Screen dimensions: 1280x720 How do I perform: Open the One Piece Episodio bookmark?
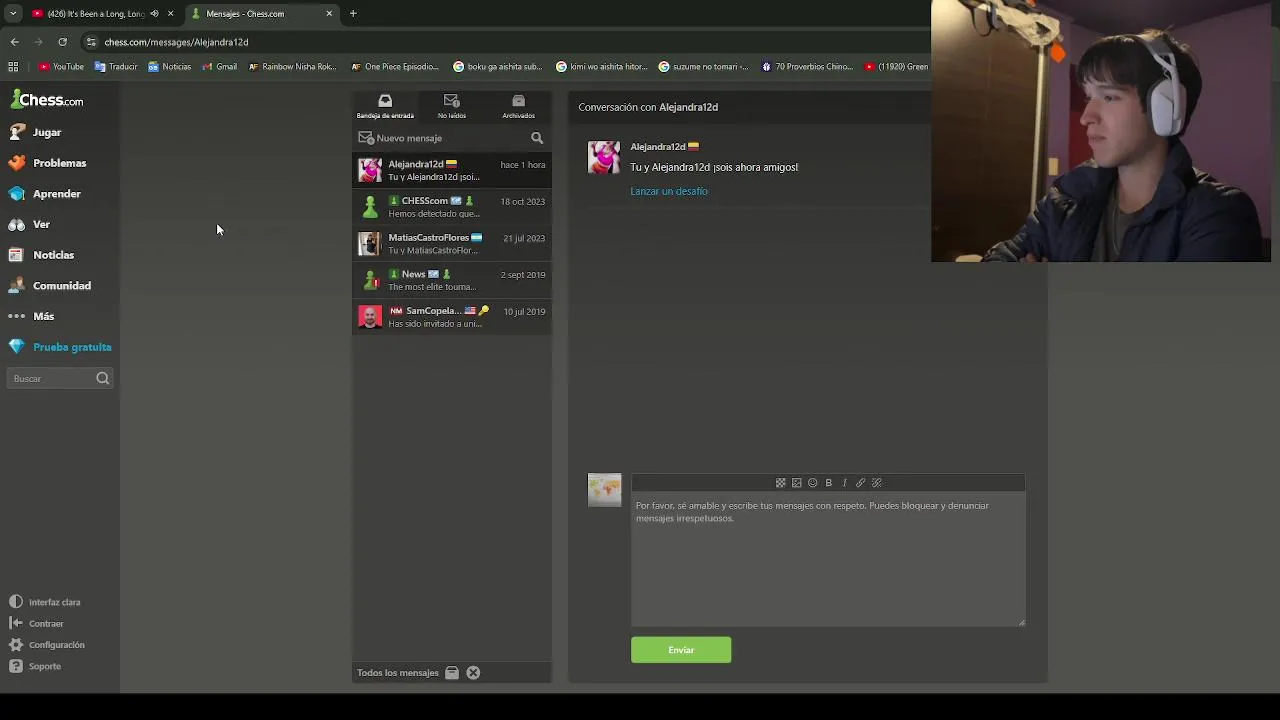click(x=394, y=67)
